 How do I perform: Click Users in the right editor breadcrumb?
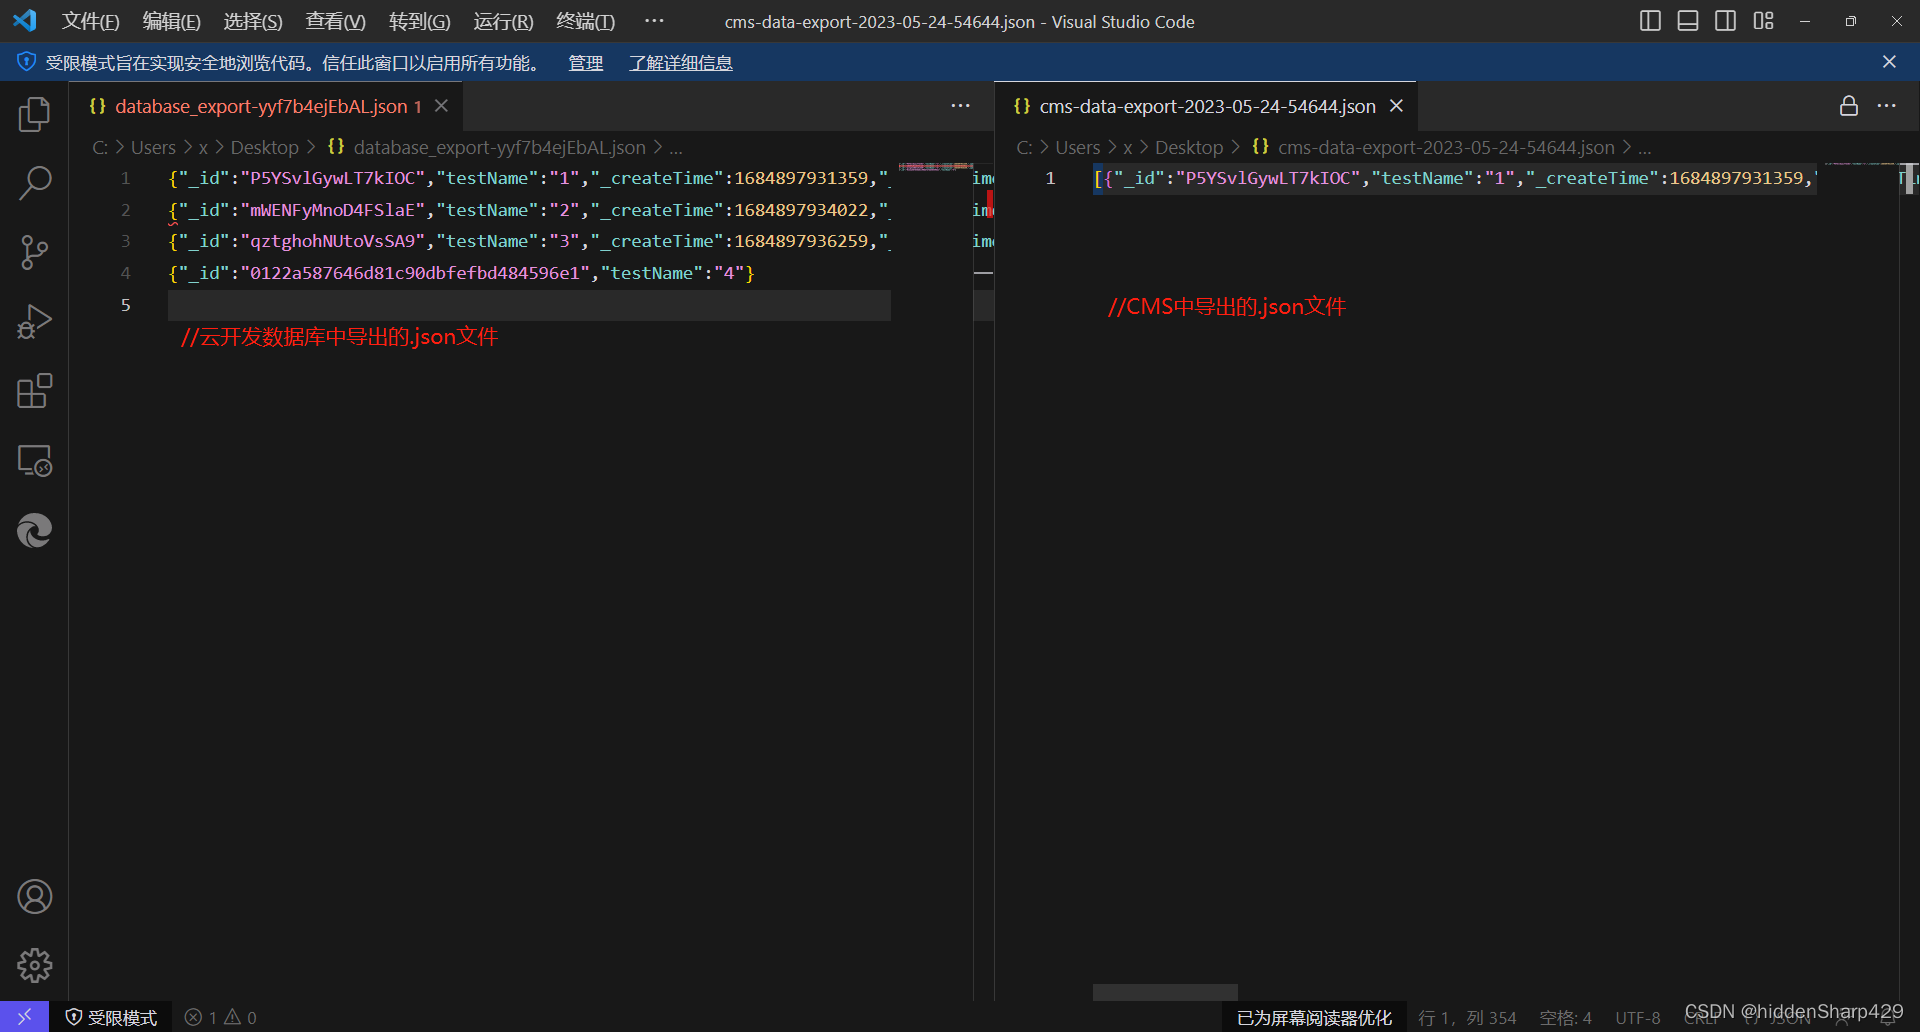click(x=1077, y=147)
